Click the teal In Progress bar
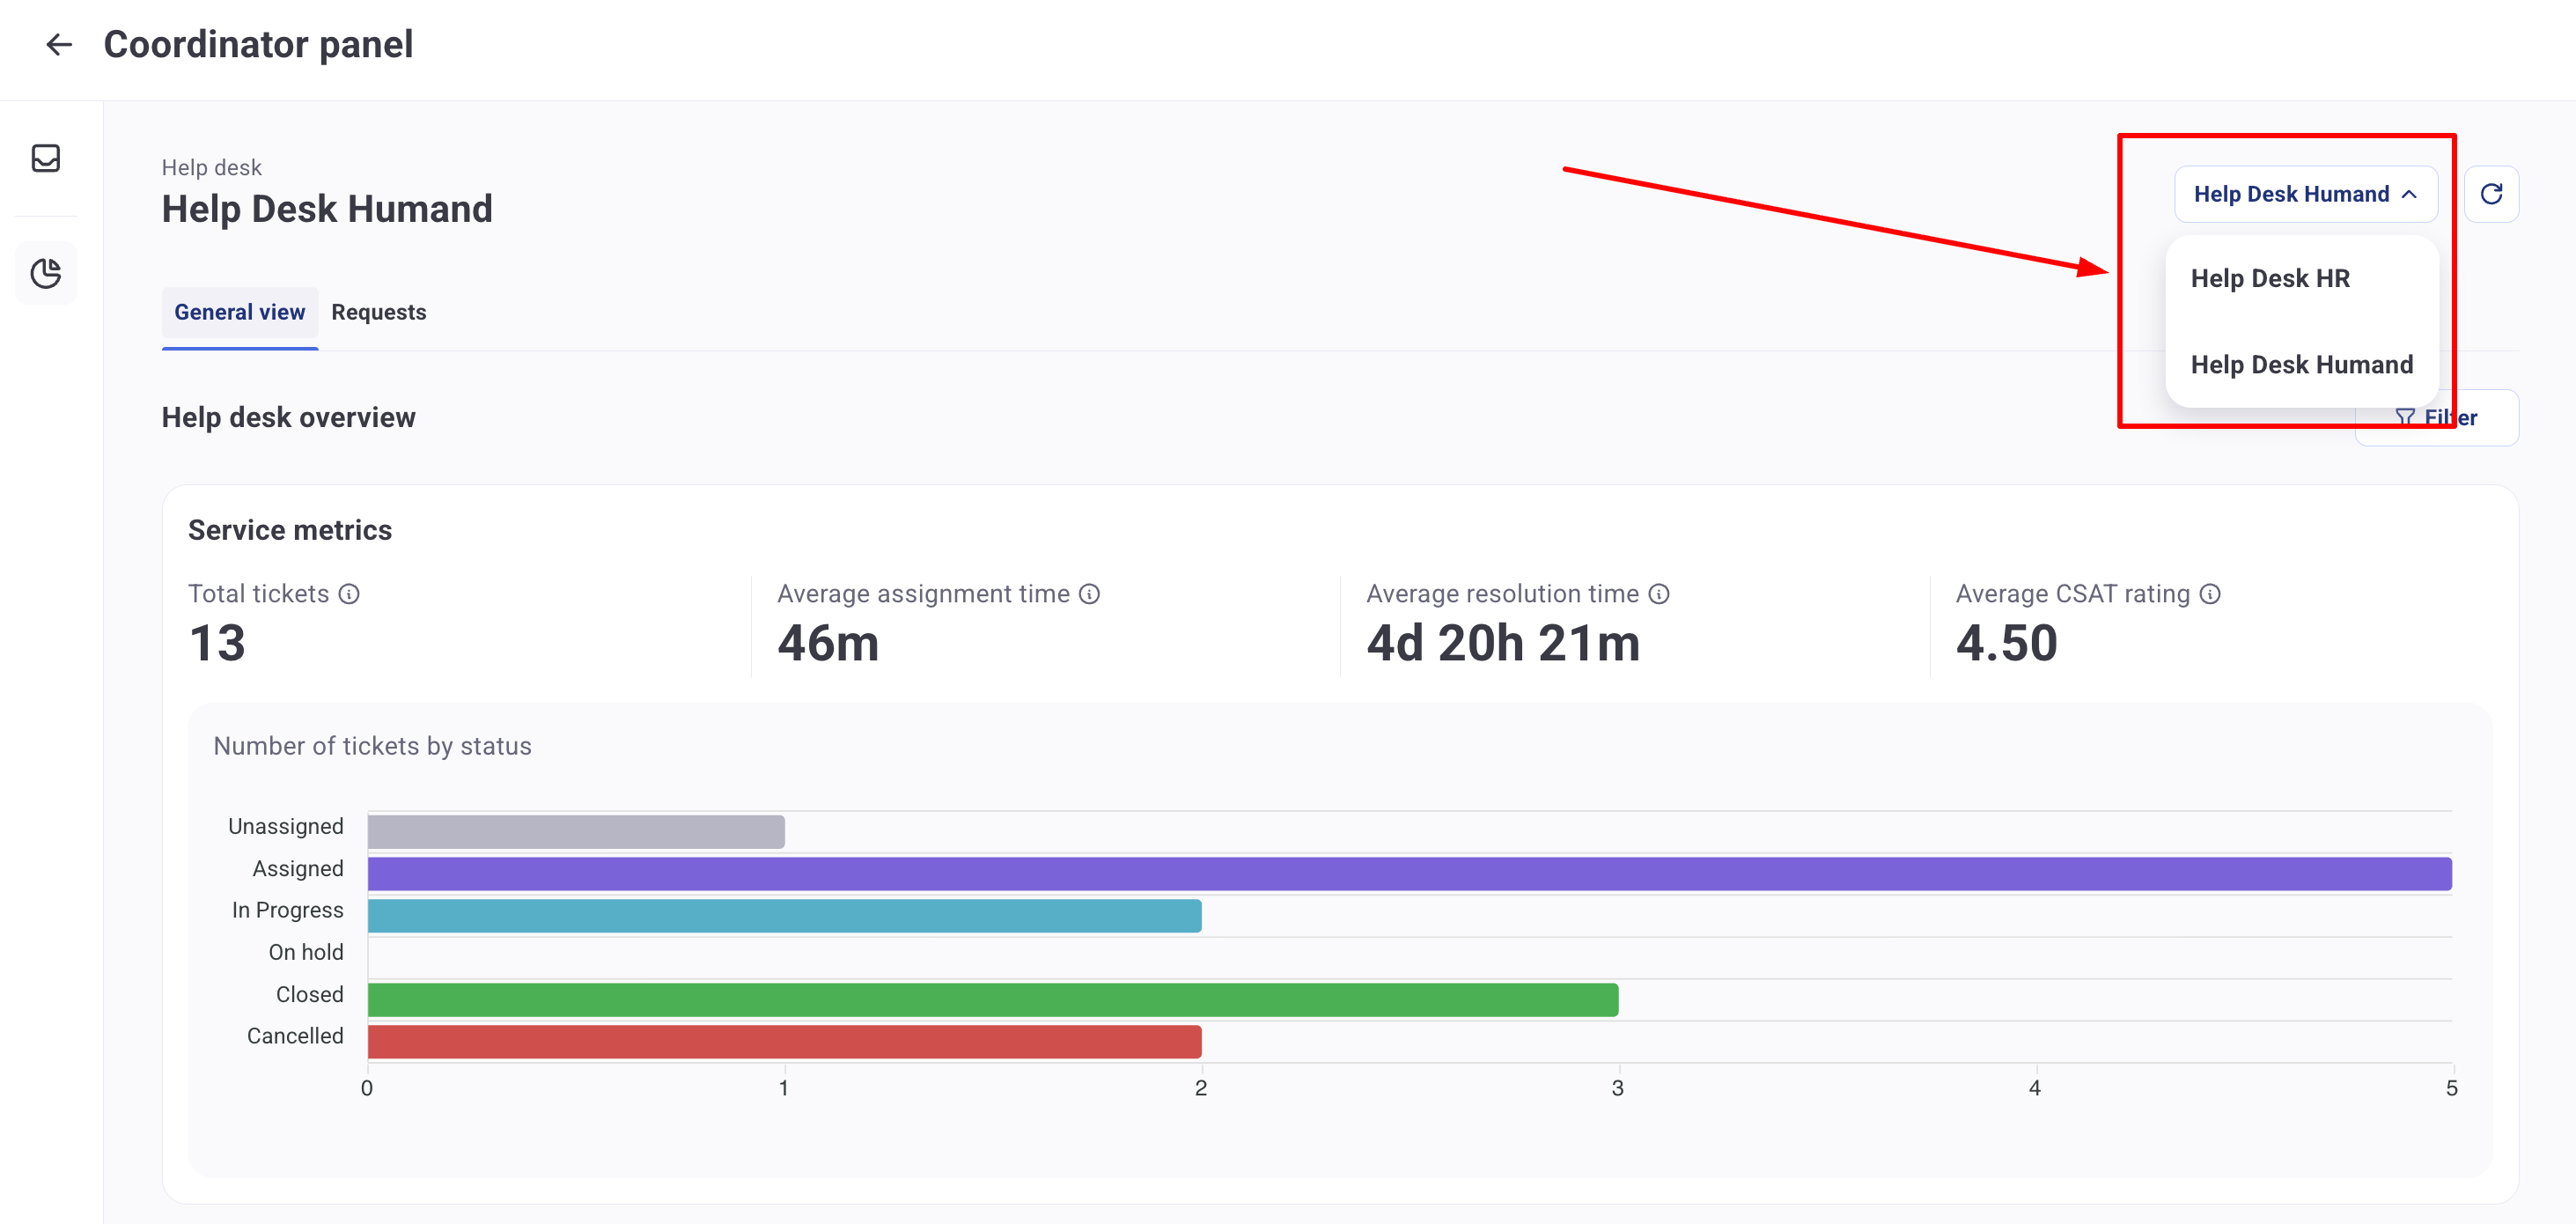 784,915
